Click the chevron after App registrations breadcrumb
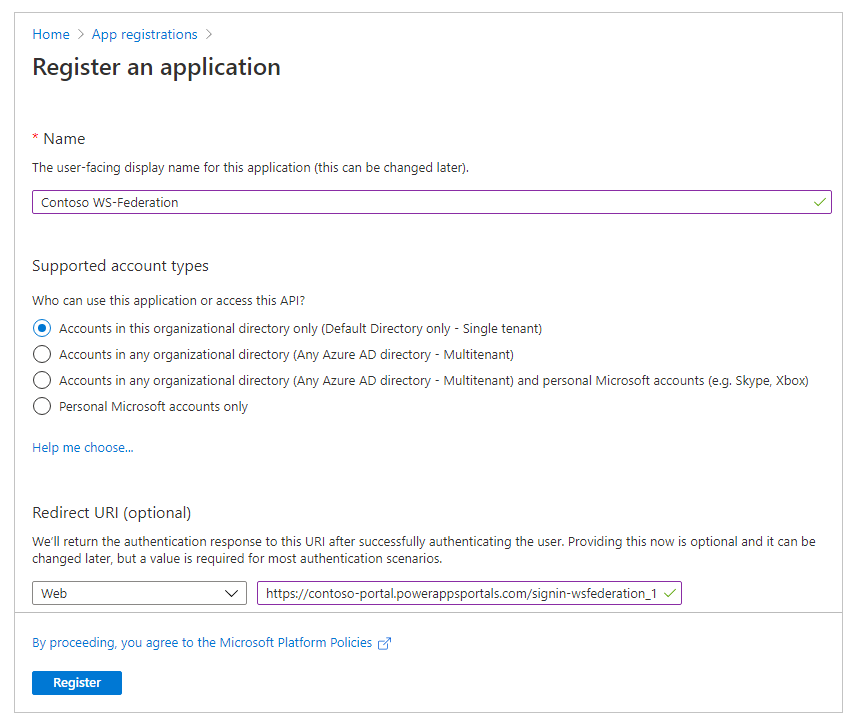The height and width of the screenshot is (727, 855). tap(209, 34)
